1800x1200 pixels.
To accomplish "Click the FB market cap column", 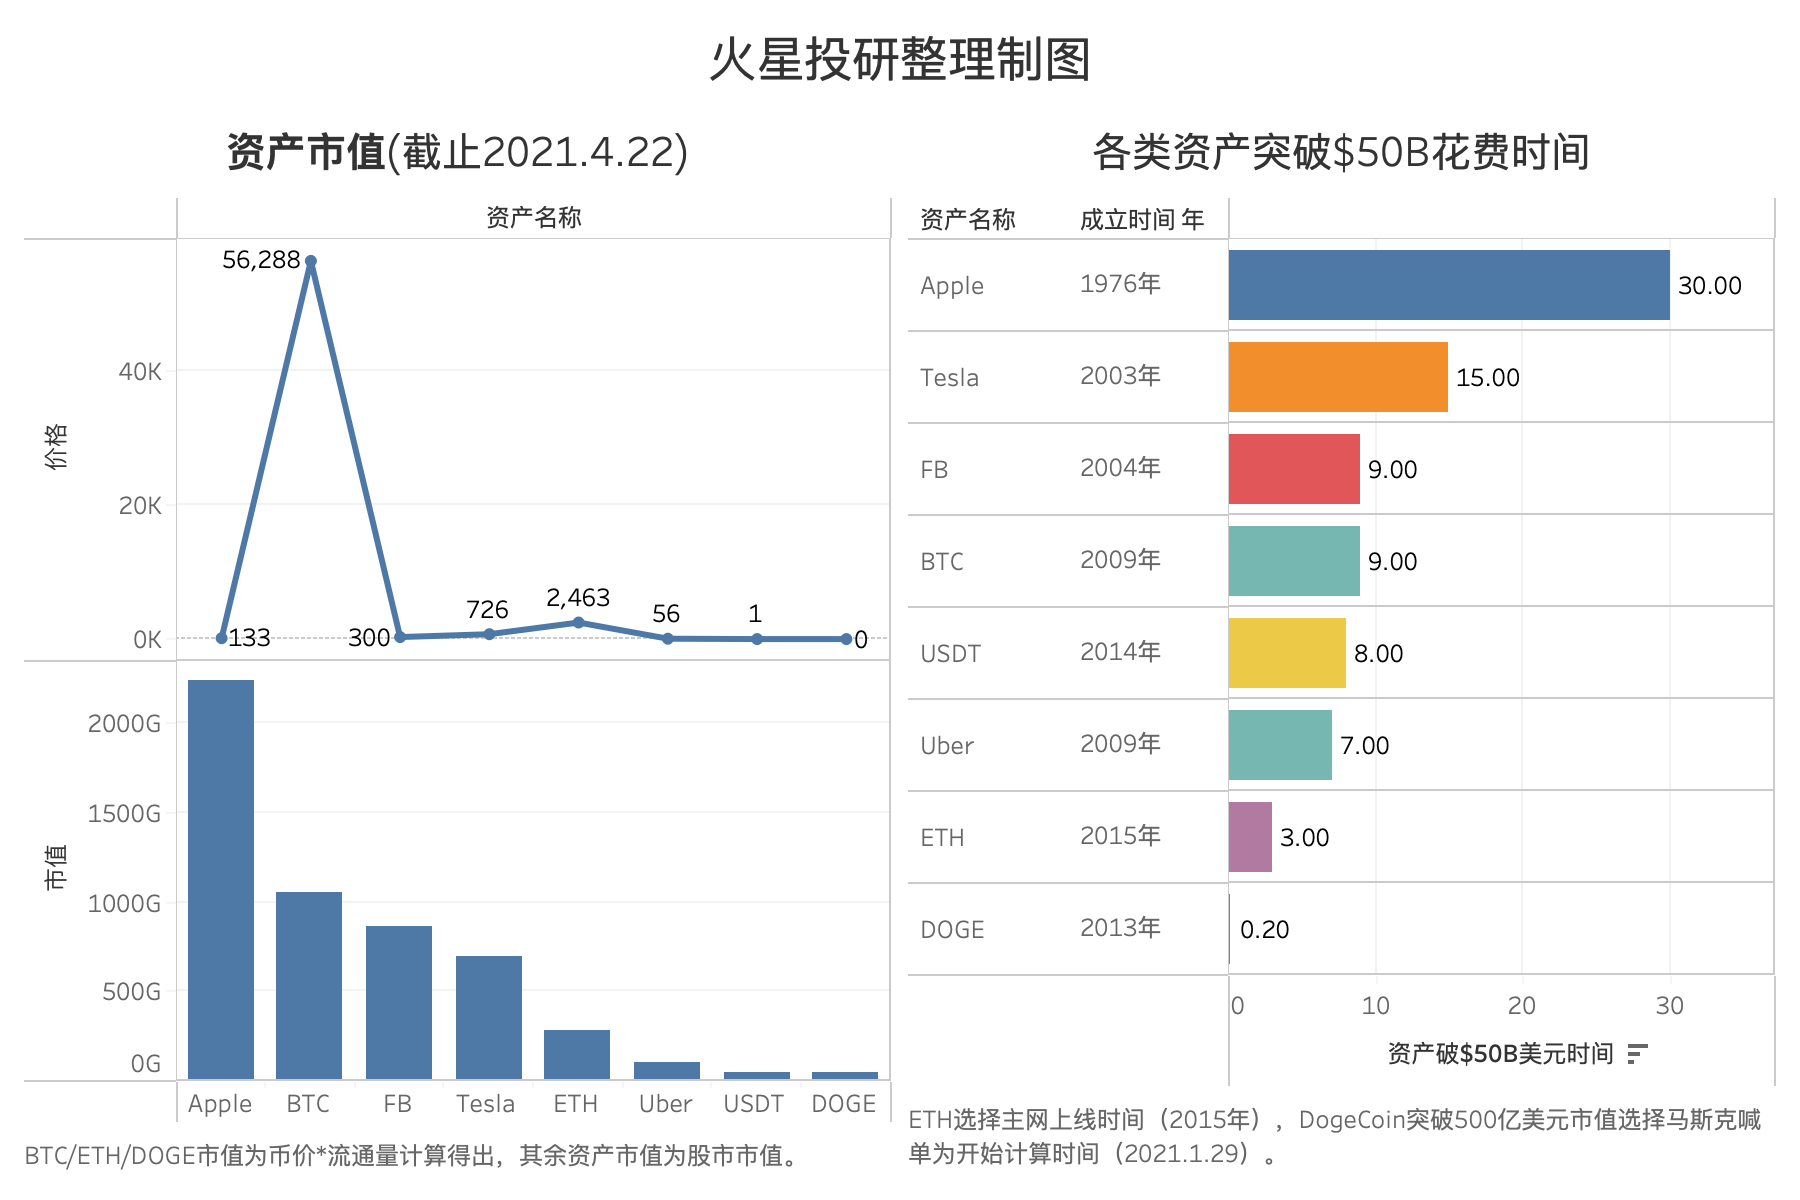I will pos(399,1003).
